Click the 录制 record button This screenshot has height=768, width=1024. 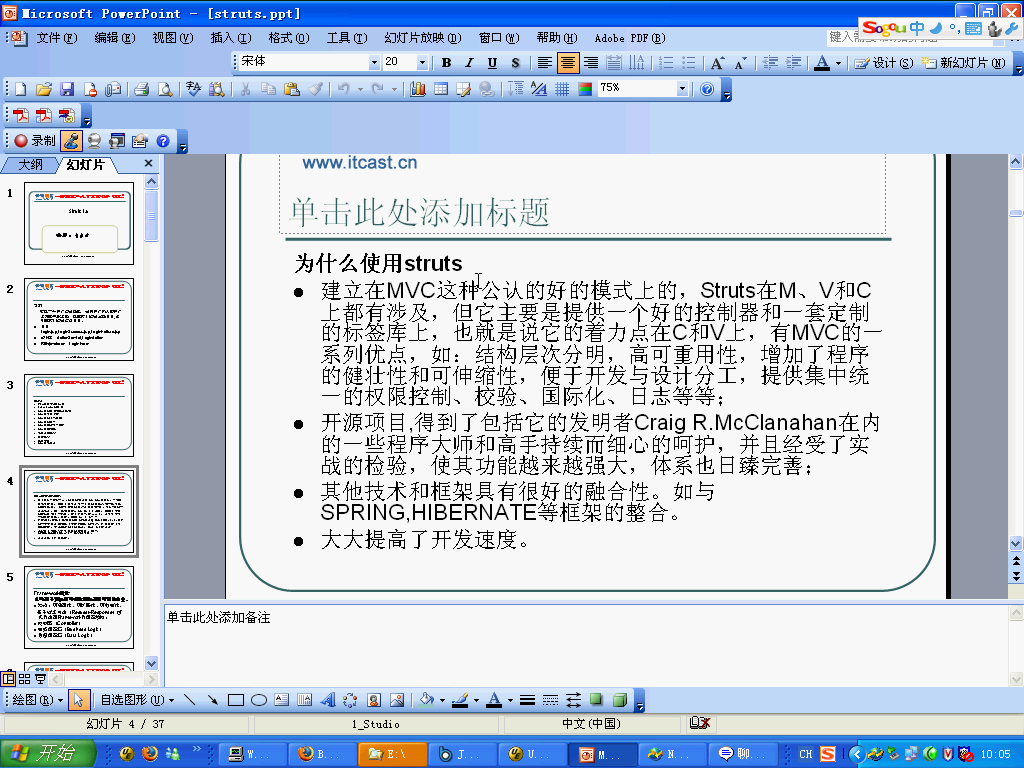(x=35, y=140)
